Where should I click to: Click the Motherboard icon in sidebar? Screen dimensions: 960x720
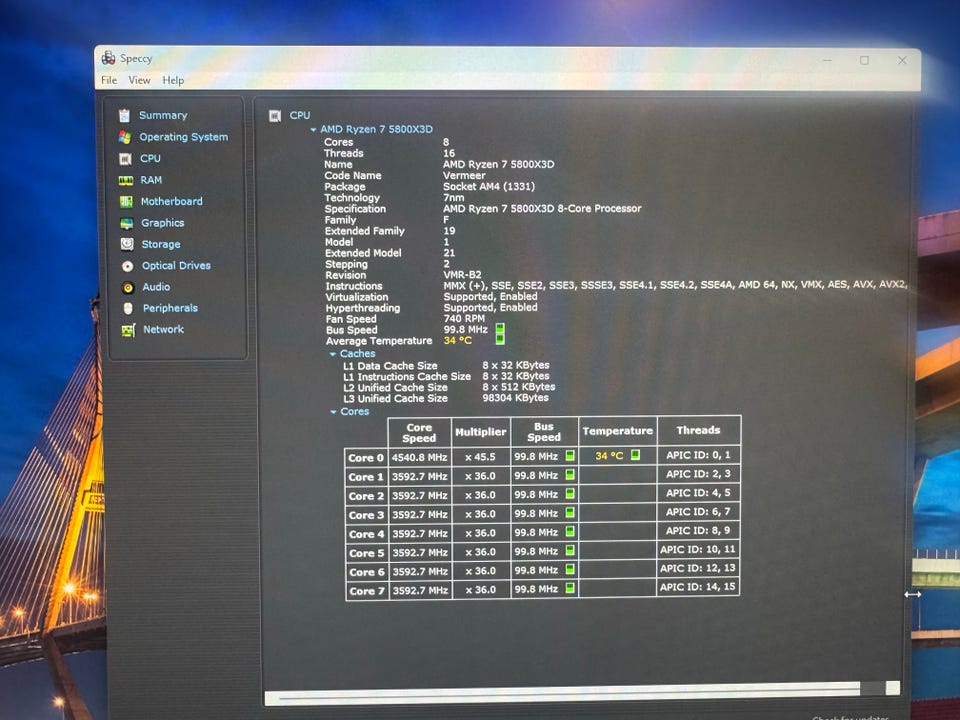point(126,201)
